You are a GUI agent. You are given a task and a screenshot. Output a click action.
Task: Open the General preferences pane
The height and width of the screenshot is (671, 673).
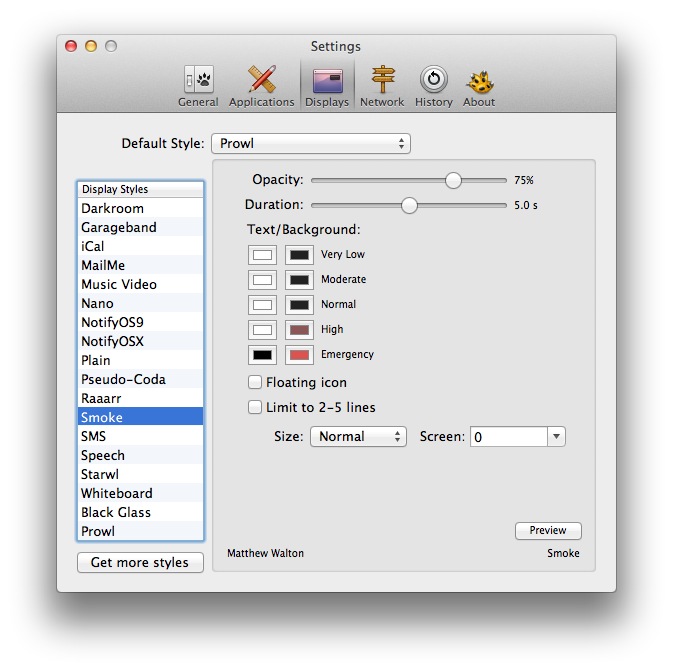(x=198, y=86)
